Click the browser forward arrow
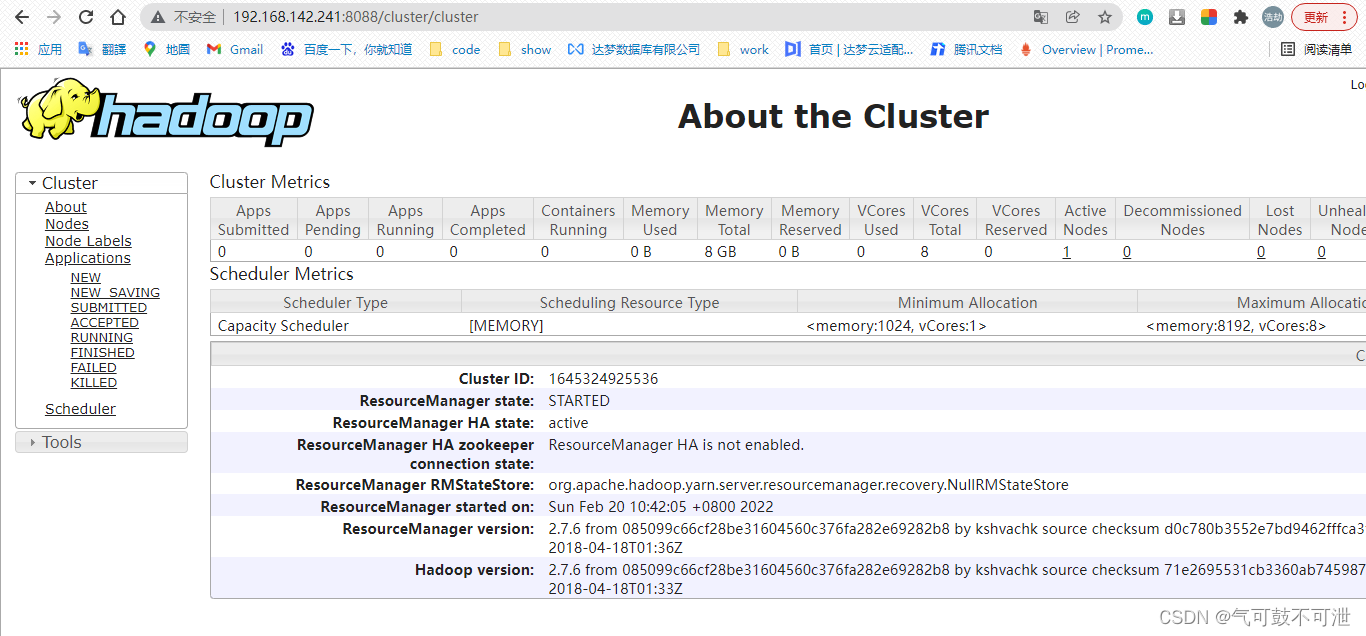This screenshot has width=1366, height=636. [x=54, y=17]
